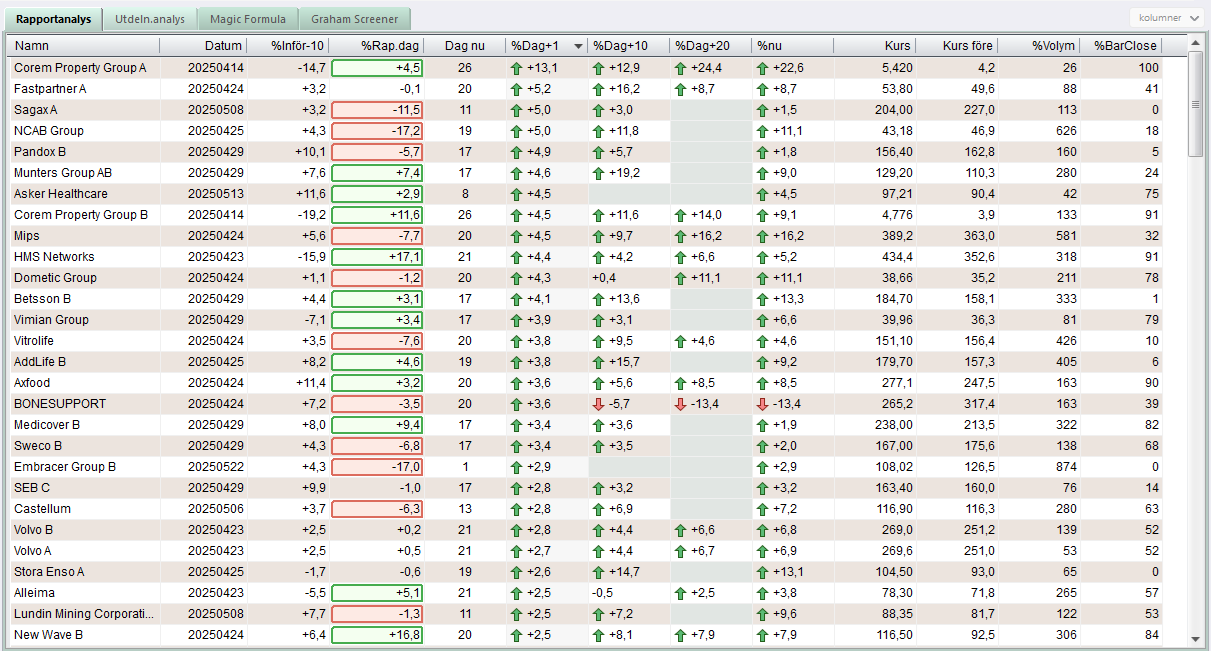Select the Volvo B row name

point(34,530)
